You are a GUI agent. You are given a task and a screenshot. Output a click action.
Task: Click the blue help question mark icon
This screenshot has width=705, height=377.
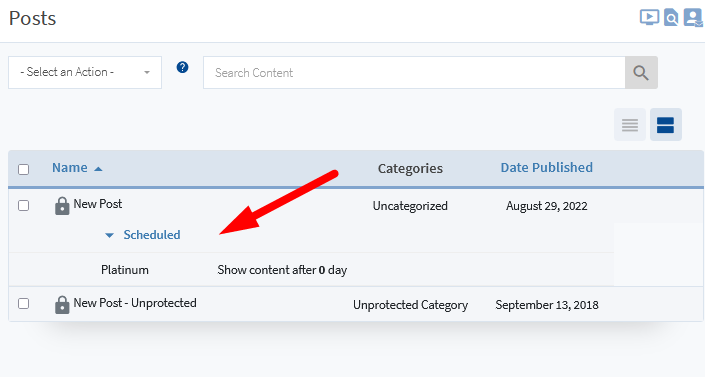(x=182, y=67)
